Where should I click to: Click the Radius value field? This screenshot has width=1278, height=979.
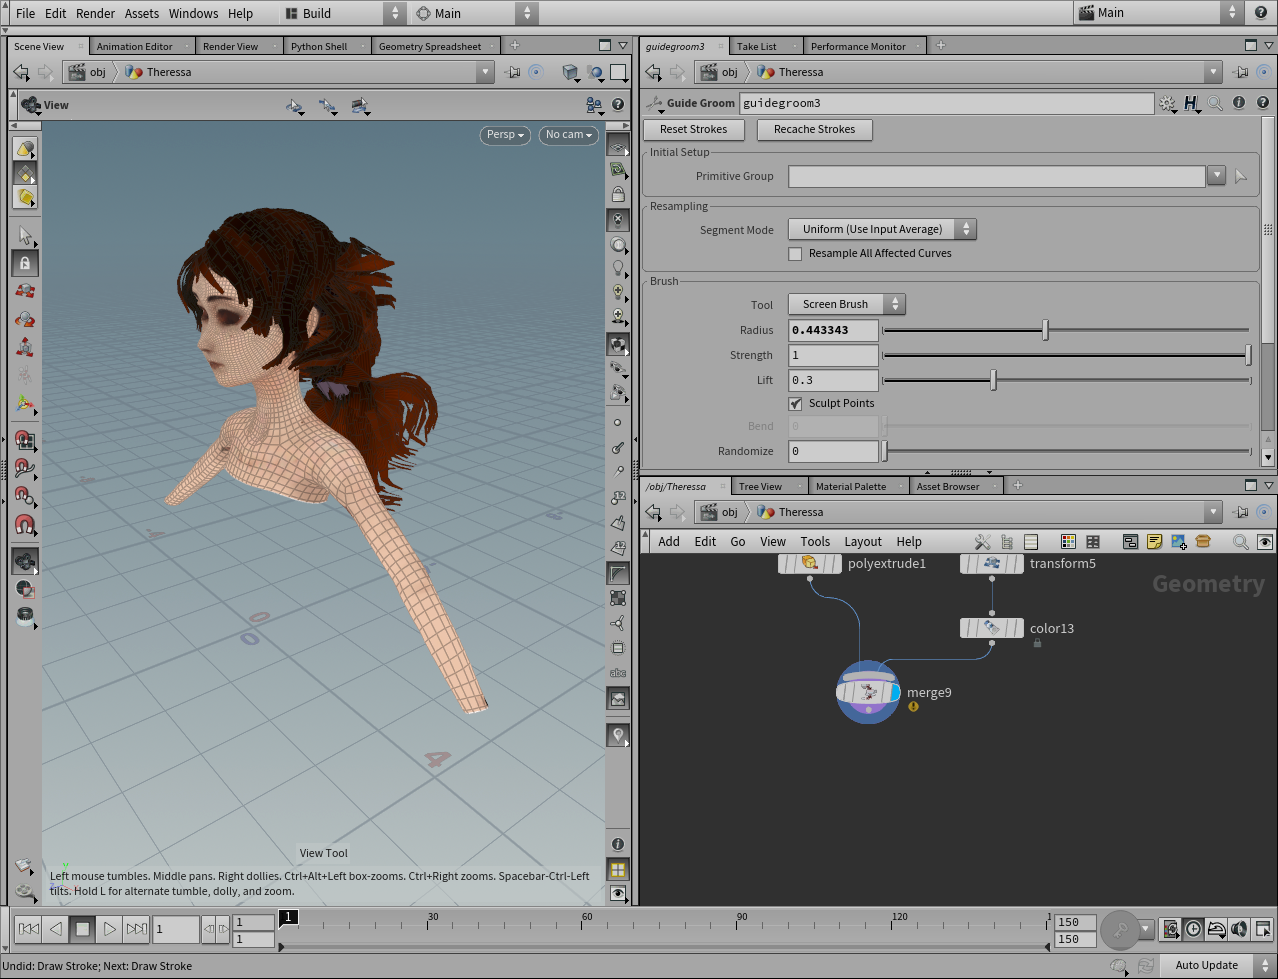pyautogui.click(x=833, y=330)
